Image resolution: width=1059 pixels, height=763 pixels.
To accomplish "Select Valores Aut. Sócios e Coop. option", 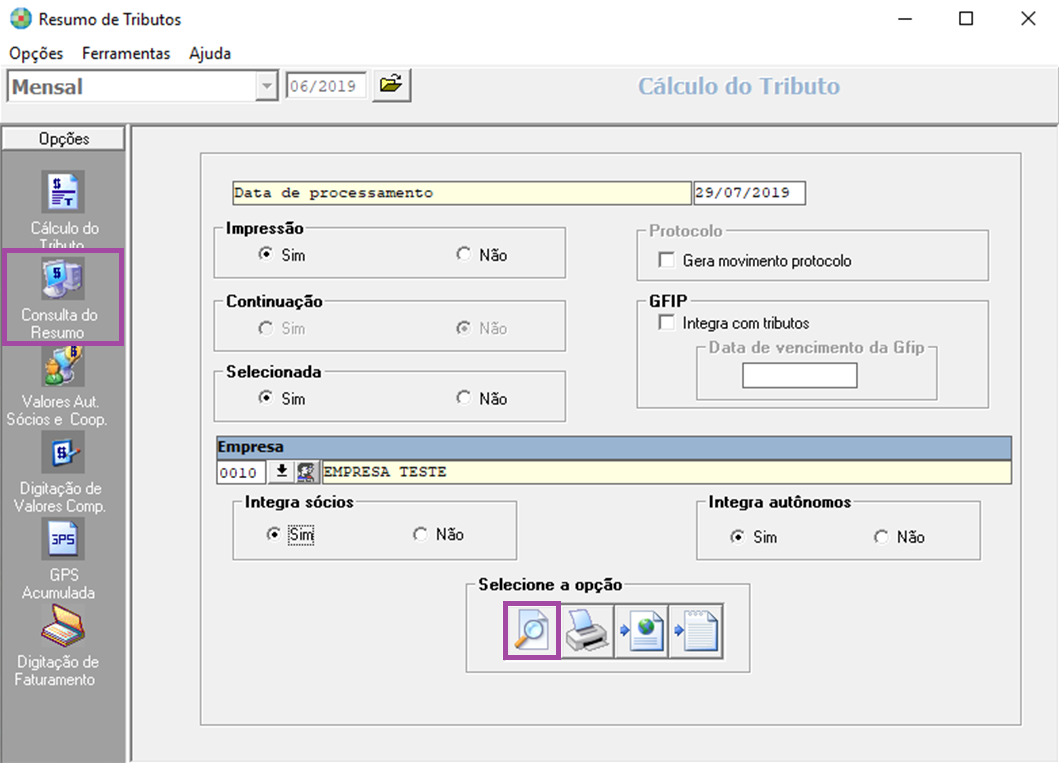I will pos(58,387).
